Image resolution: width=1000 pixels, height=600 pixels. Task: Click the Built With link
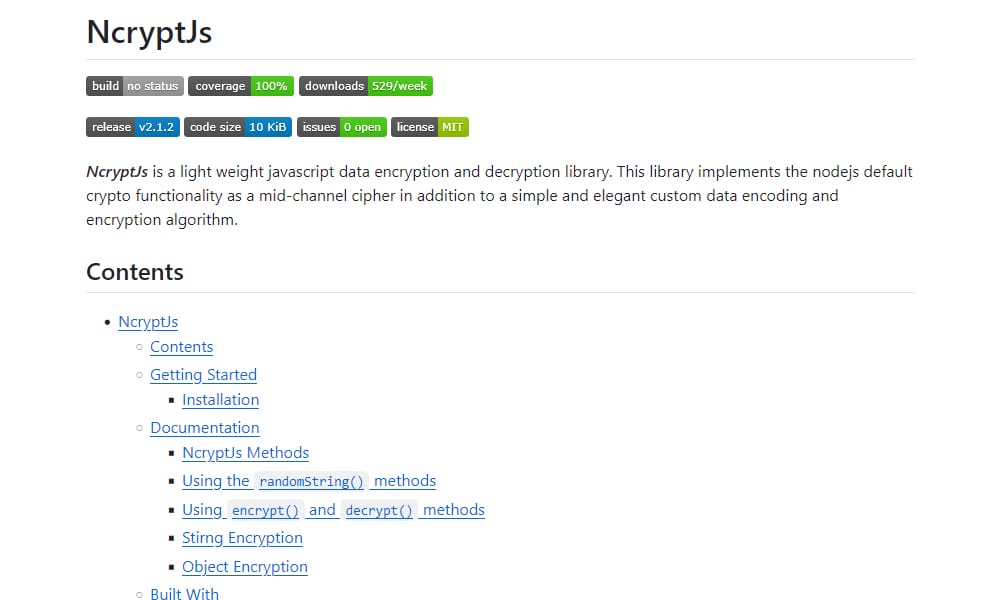pyautogui.click(x=184, y=594)
